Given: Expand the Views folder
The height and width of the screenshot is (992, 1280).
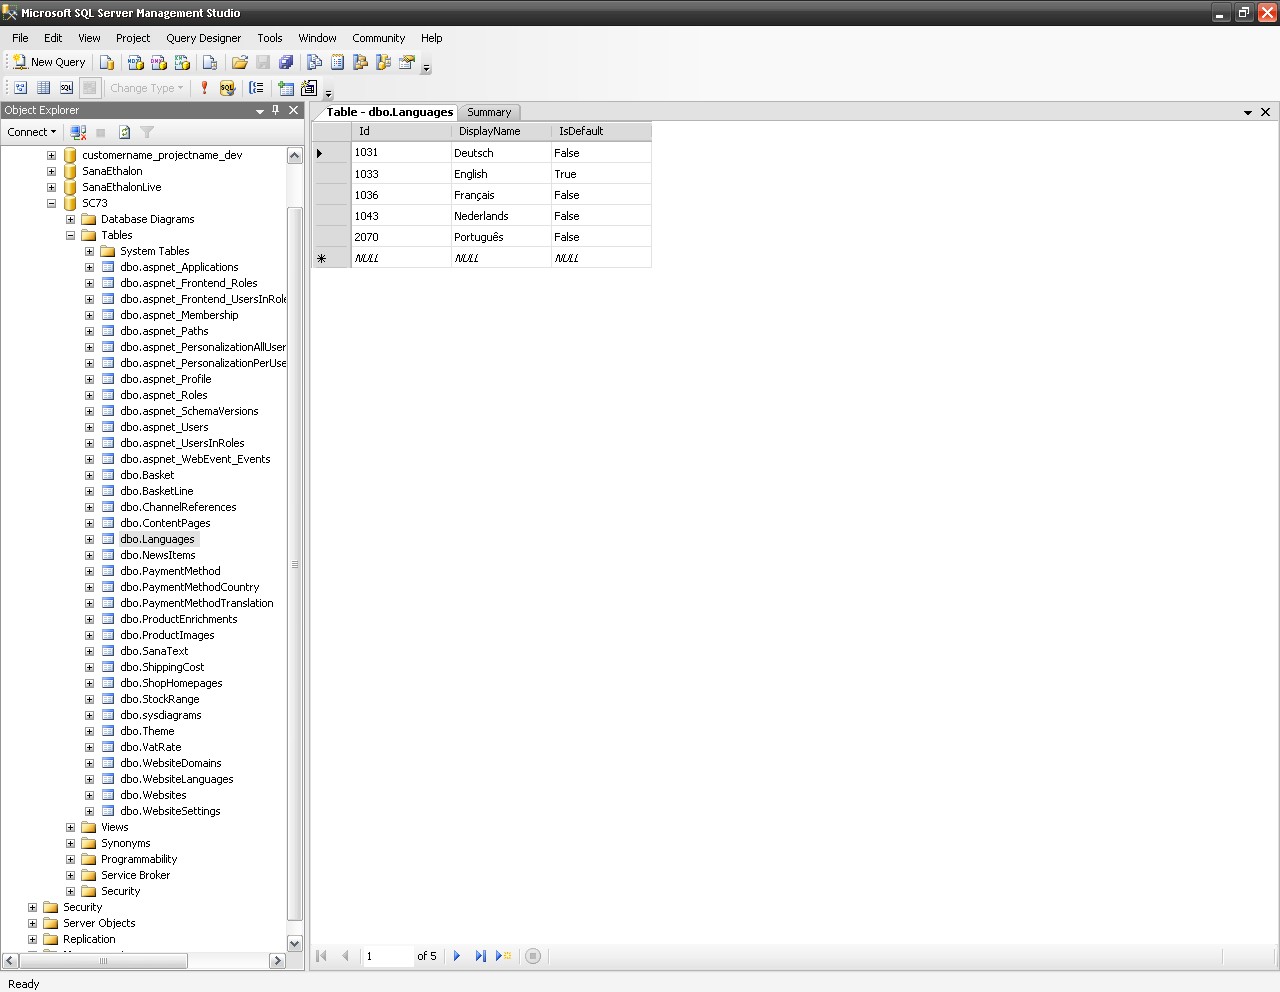Looking at the screenshot, I should [x=70, y=827].
